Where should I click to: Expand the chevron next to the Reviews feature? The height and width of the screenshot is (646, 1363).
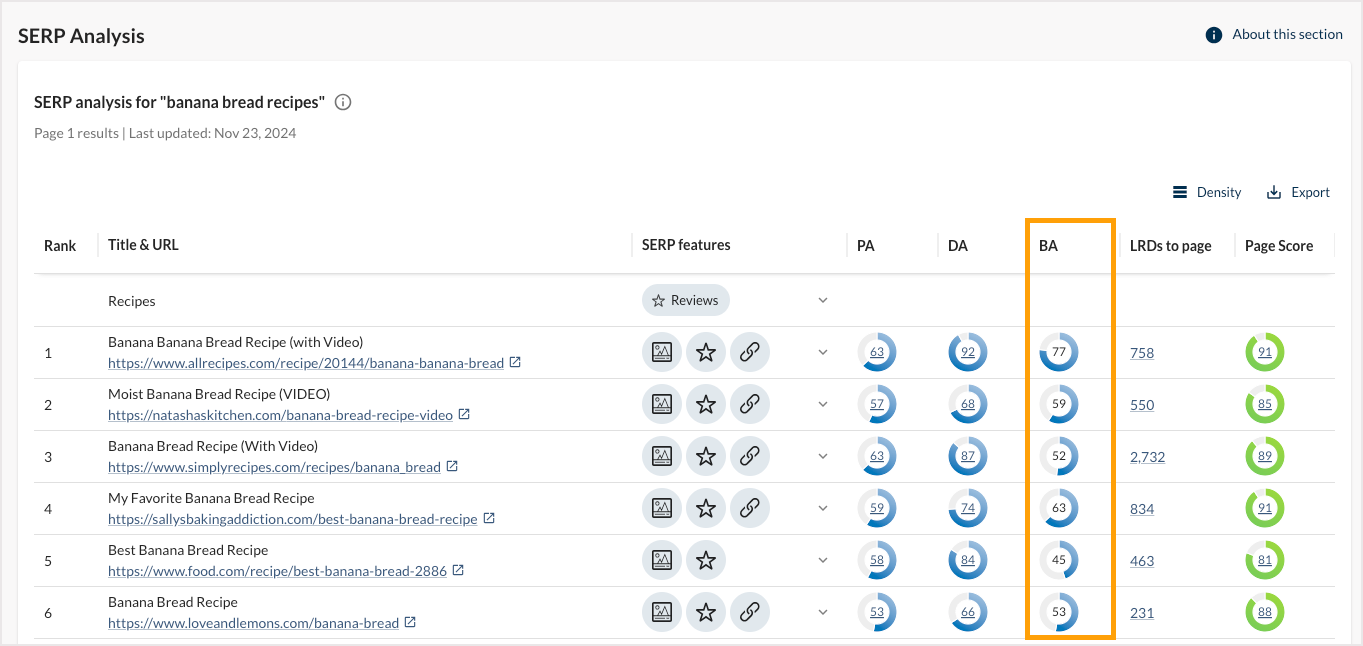[822, 300]
